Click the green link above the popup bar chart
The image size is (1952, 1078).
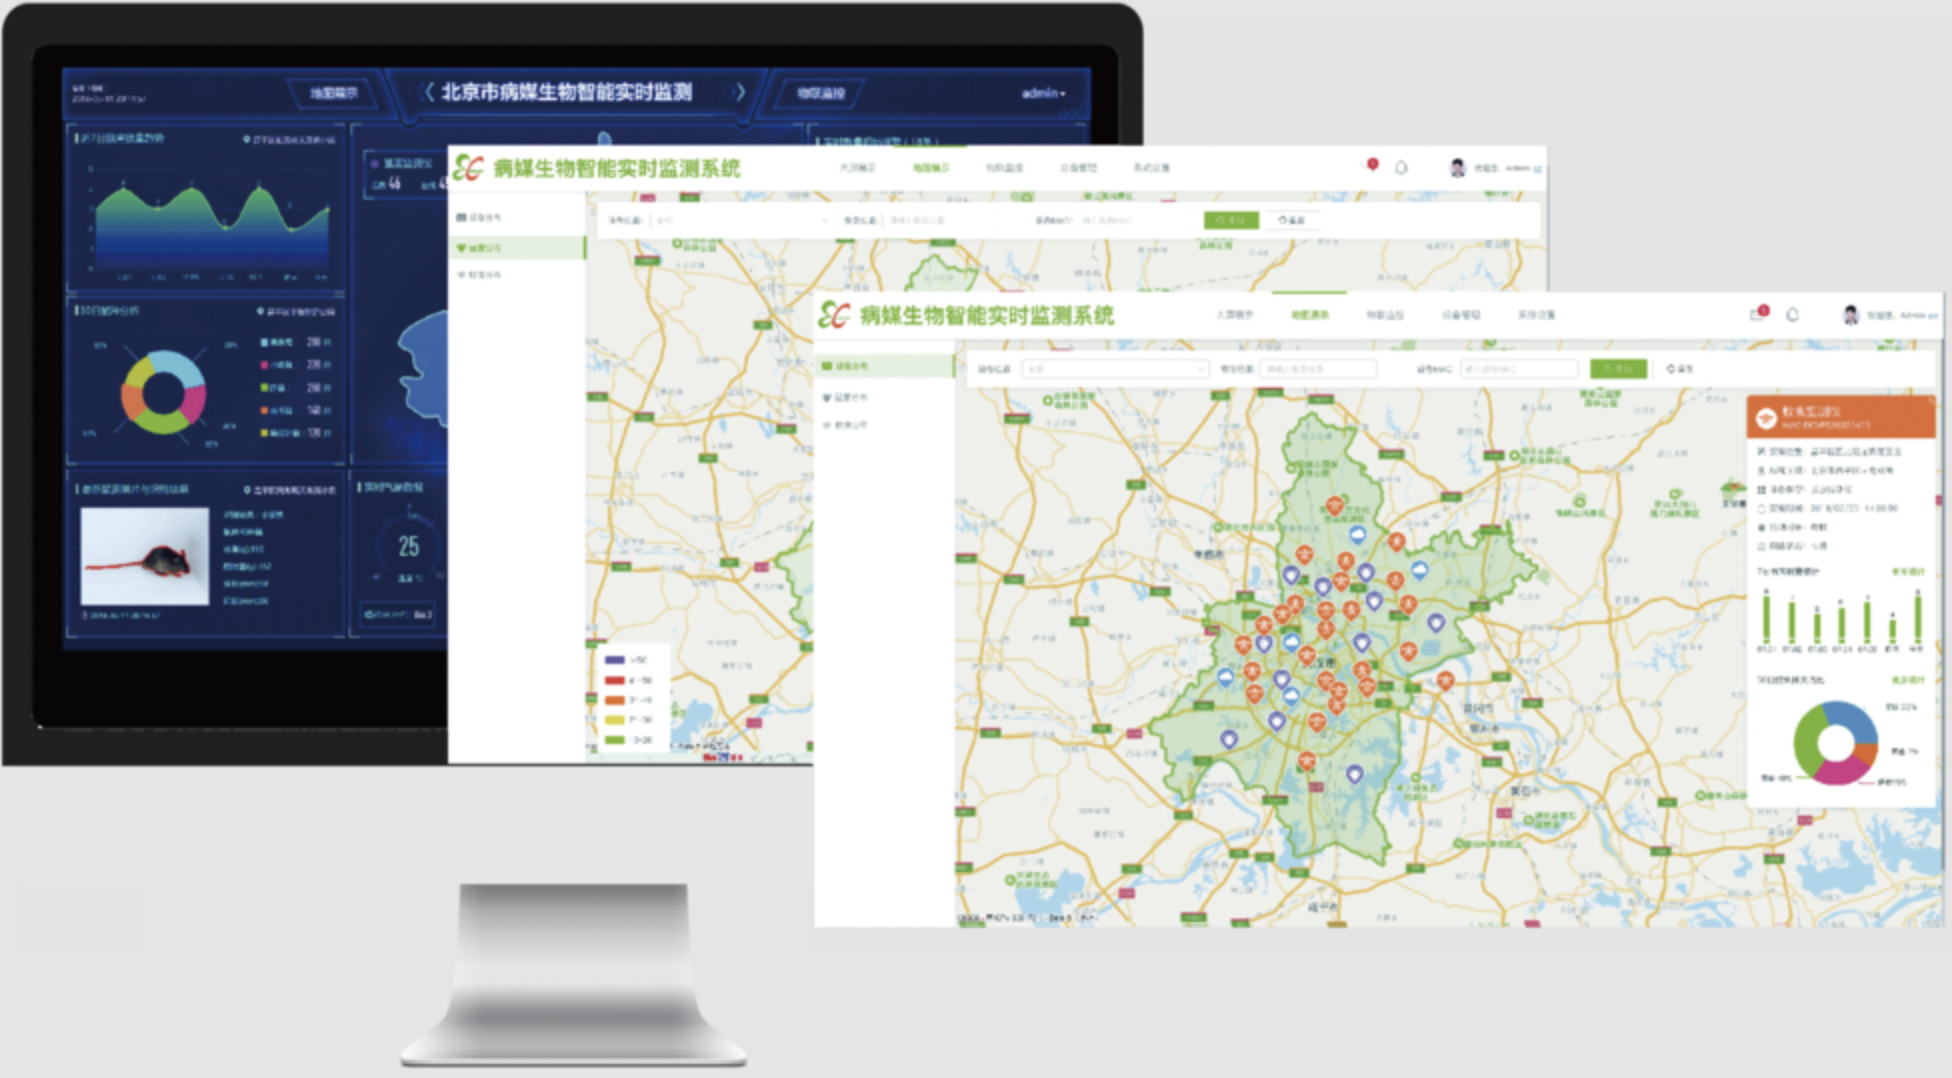click(x=1908, y=572)
